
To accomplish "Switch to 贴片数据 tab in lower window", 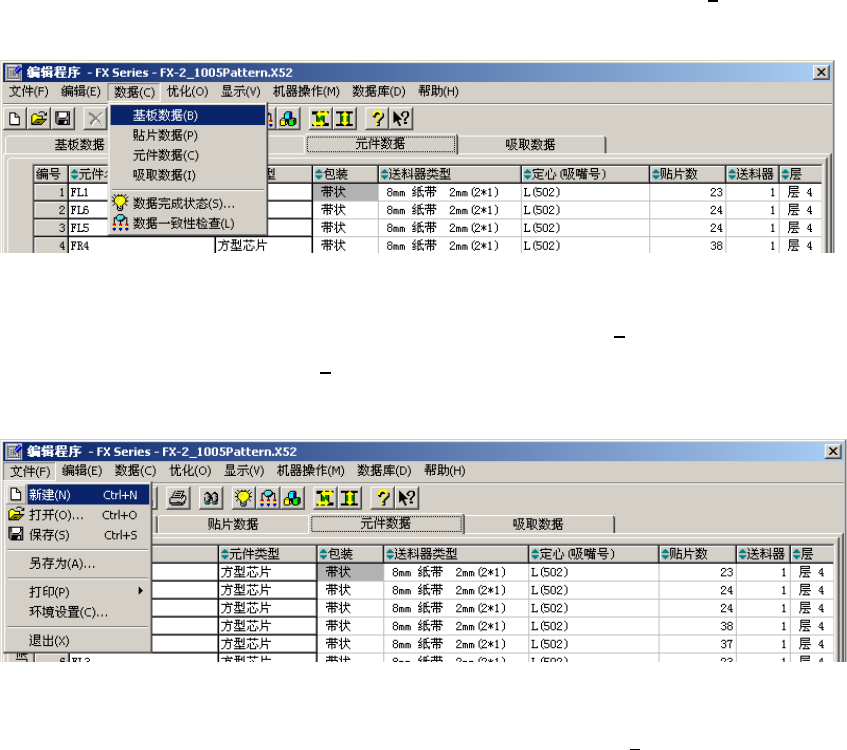I will click(x=233, y=524).
